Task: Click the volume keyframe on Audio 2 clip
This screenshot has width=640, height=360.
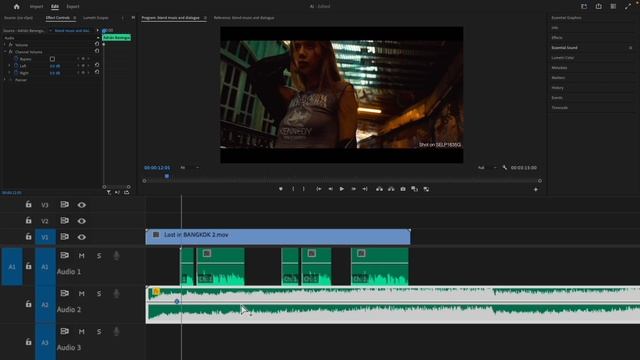Action: point(177,301)
